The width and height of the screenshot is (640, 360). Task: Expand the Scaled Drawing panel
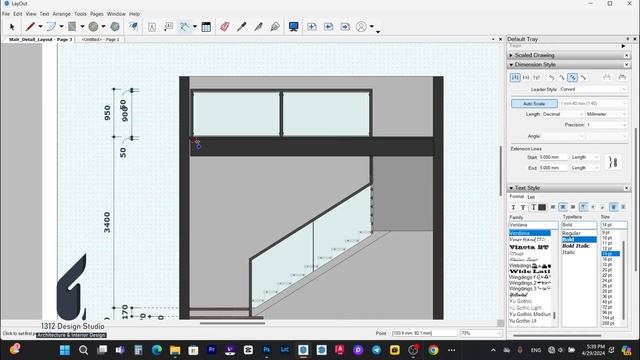click(511, 55)
